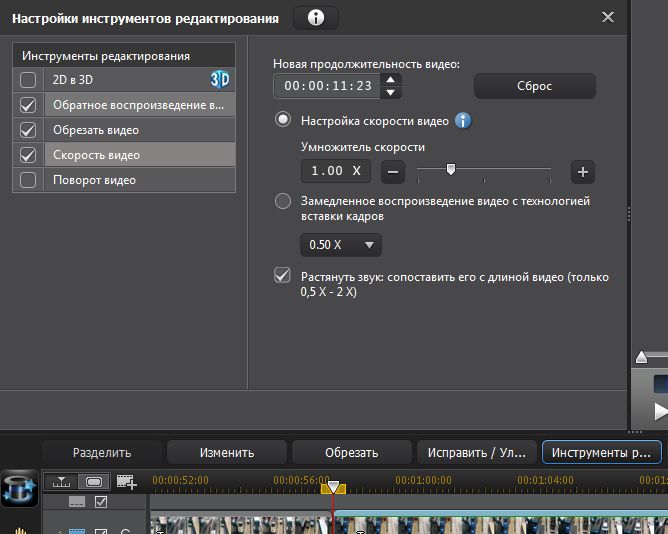The image size is (668, 534).
Task: Click the storyboard view icon above timeline
Action: [94, 482]
